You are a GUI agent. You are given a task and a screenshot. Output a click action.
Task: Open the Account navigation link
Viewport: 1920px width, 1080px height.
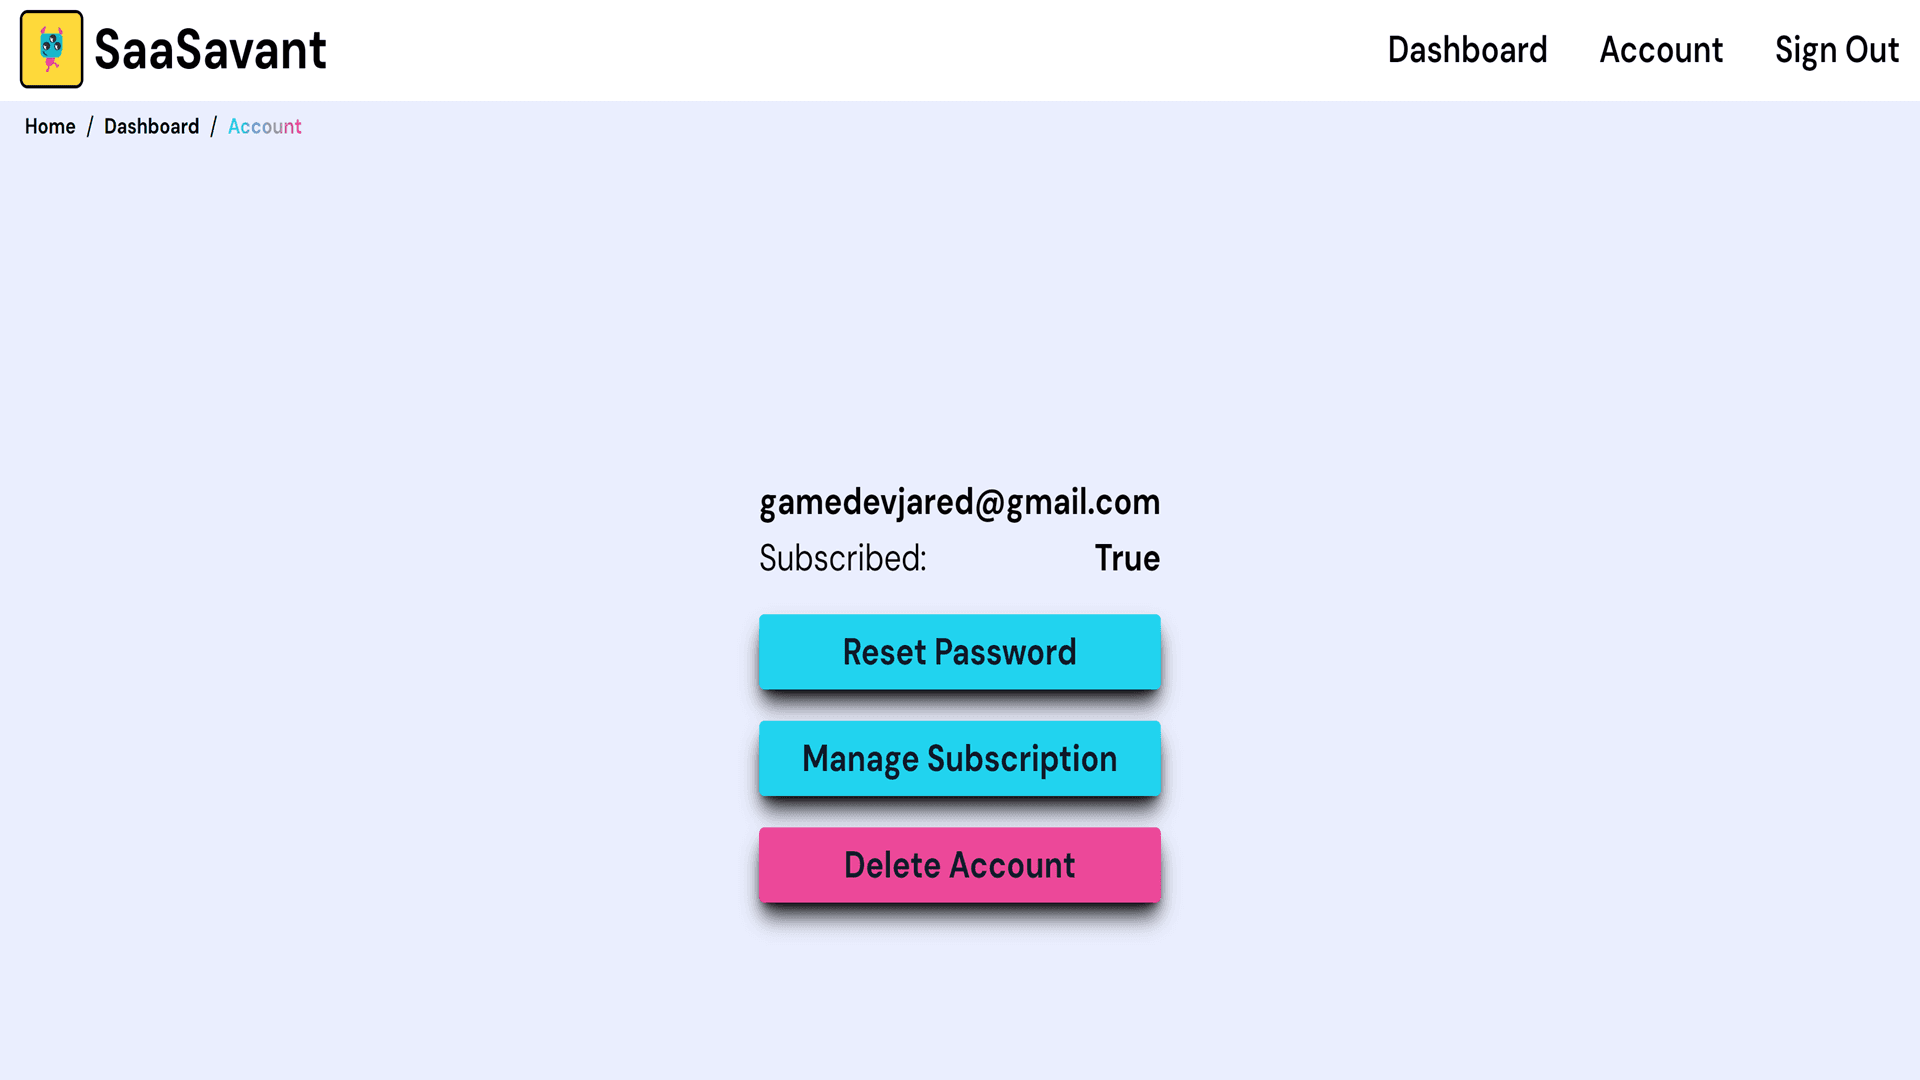coord(1660,50)
